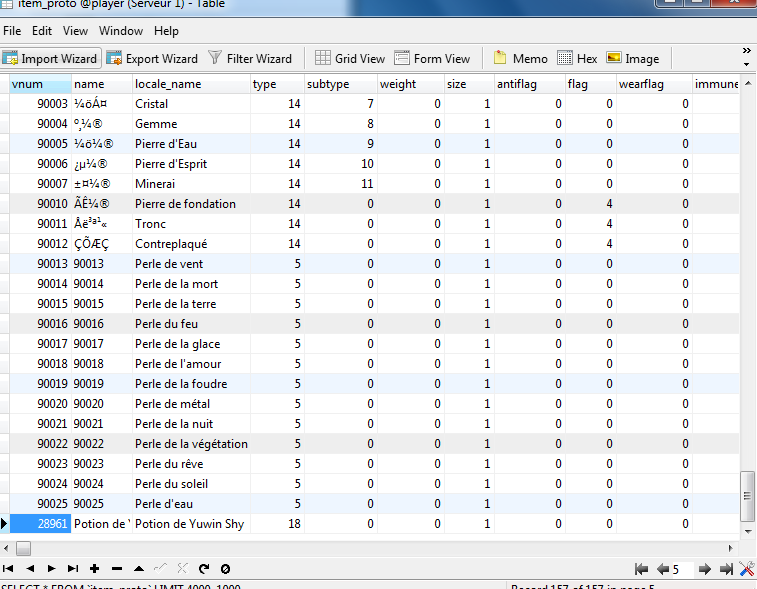Click the antiflag column header
757x589 pixels.
[x=530, y=84]
